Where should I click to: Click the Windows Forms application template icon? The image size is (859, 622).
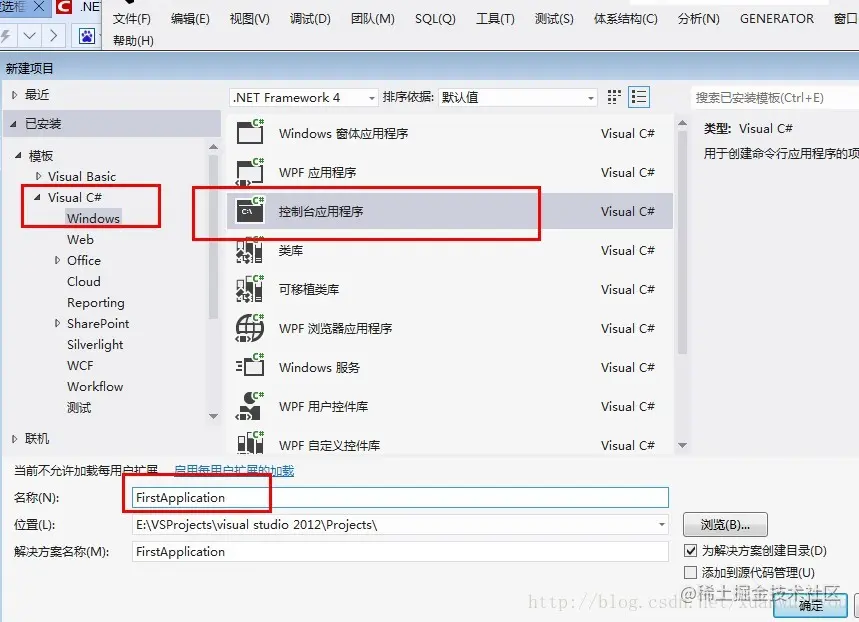[x=250, y=132]
